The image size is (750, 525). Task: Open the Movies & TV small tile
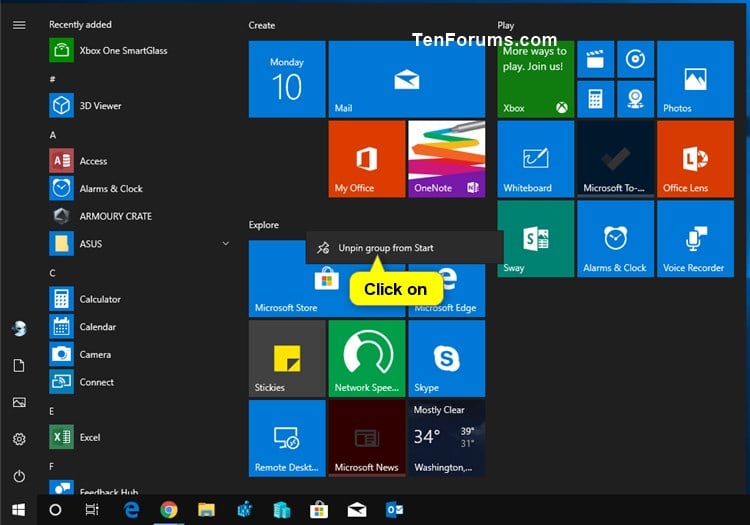(x=596, y=59)
